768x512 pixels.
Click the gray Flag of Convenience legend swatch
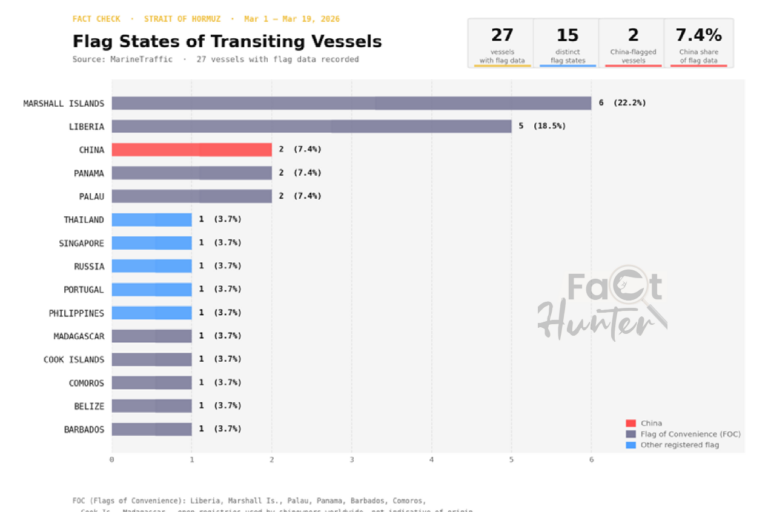pos(630,434)
